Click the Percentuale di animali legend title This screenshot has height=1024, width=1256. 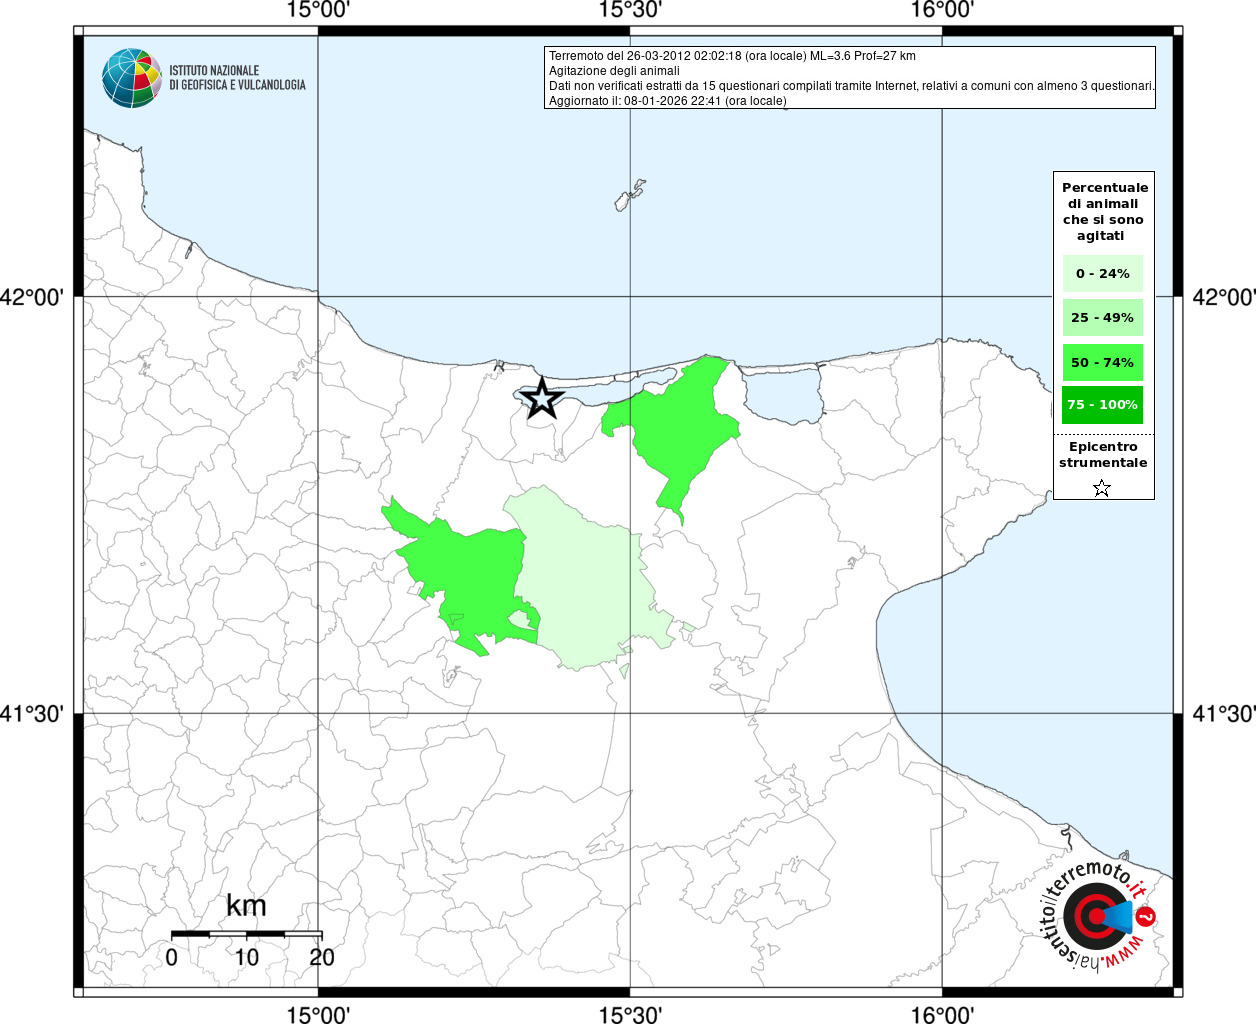point(1104,211)
